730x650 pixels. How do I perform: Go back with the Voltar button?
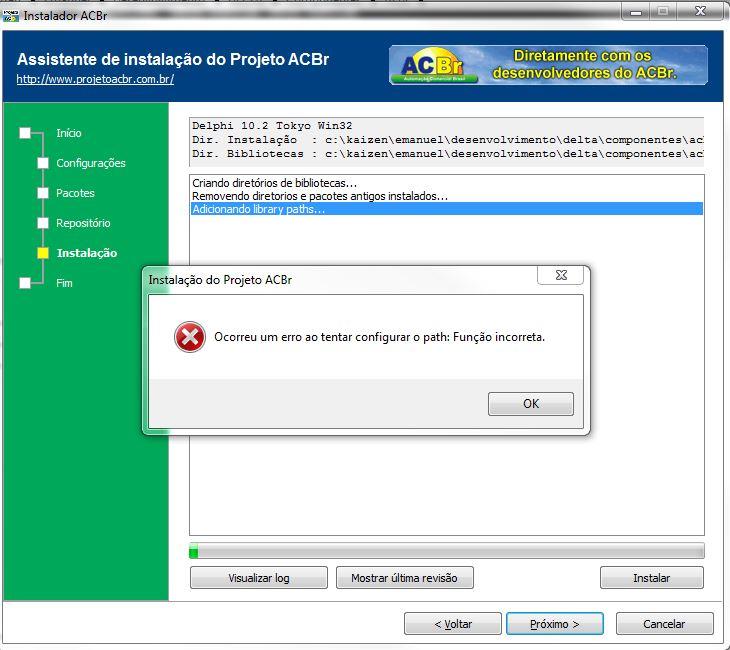coord(453,624)
